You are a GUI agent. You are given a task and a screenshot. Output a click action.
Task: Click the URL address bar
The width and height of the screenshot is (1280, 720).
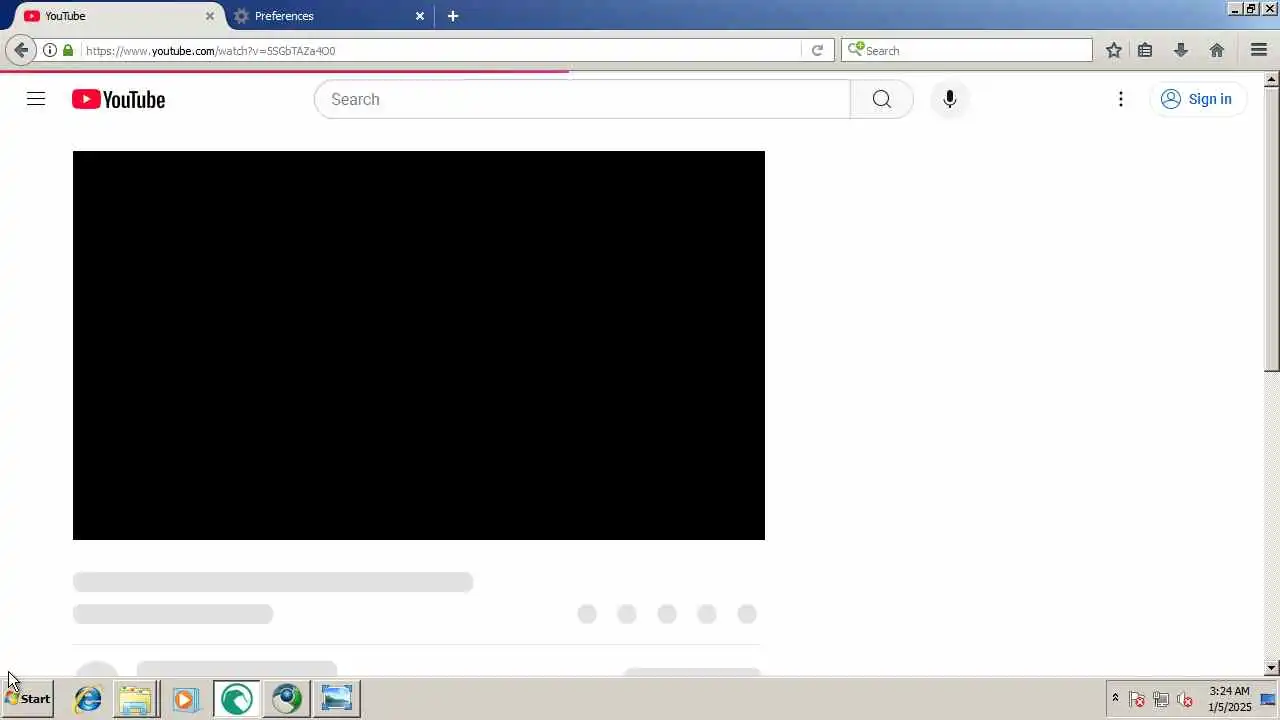(440, 50)
